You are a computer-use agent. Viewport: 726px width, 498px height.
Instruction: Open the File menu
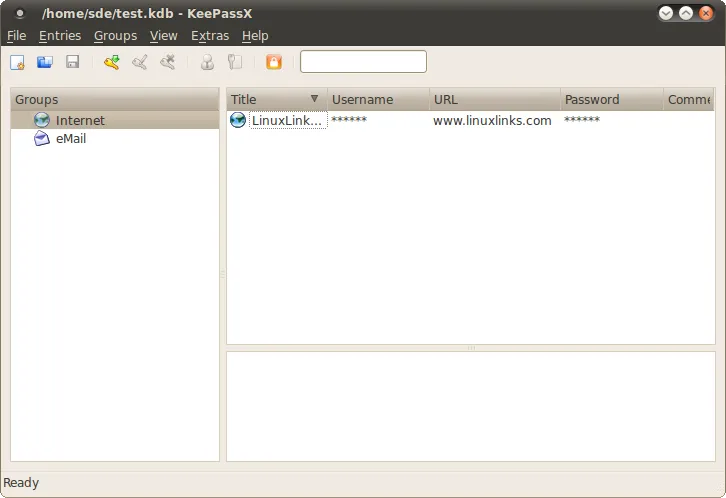coord(16,35)
